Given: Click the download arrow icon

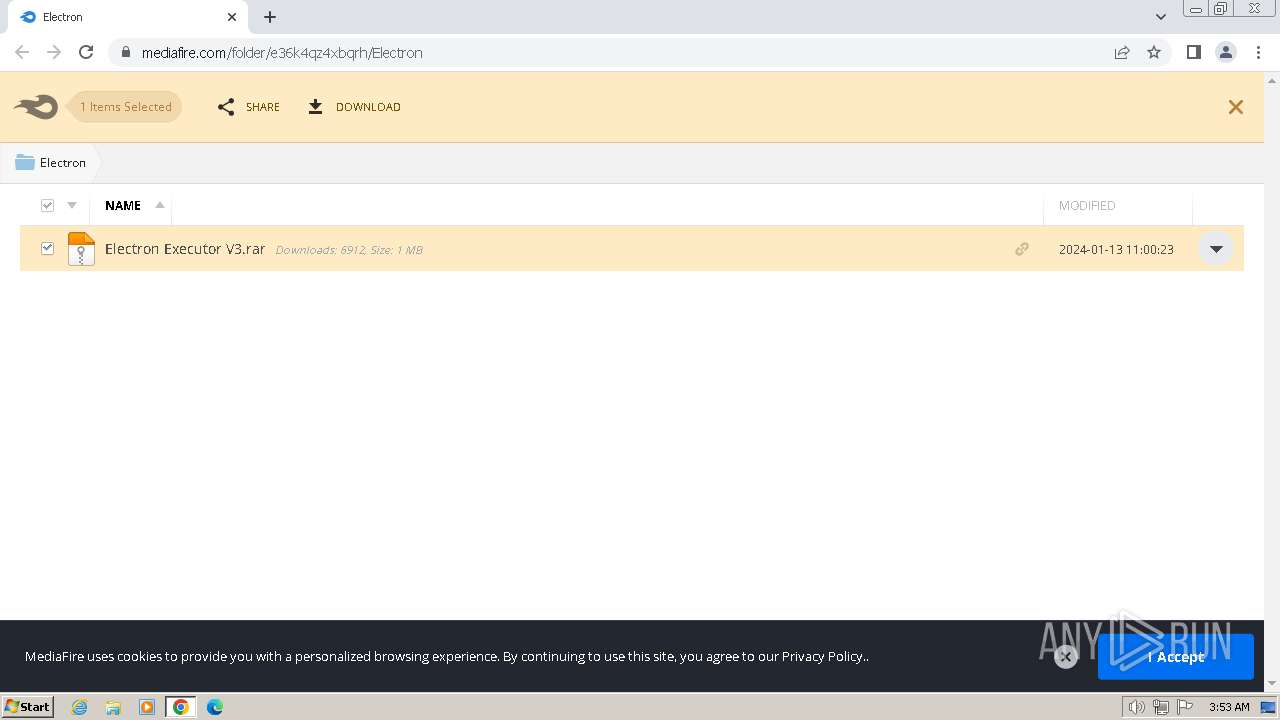Looking at the screenshot, I should tap(315, 107).
